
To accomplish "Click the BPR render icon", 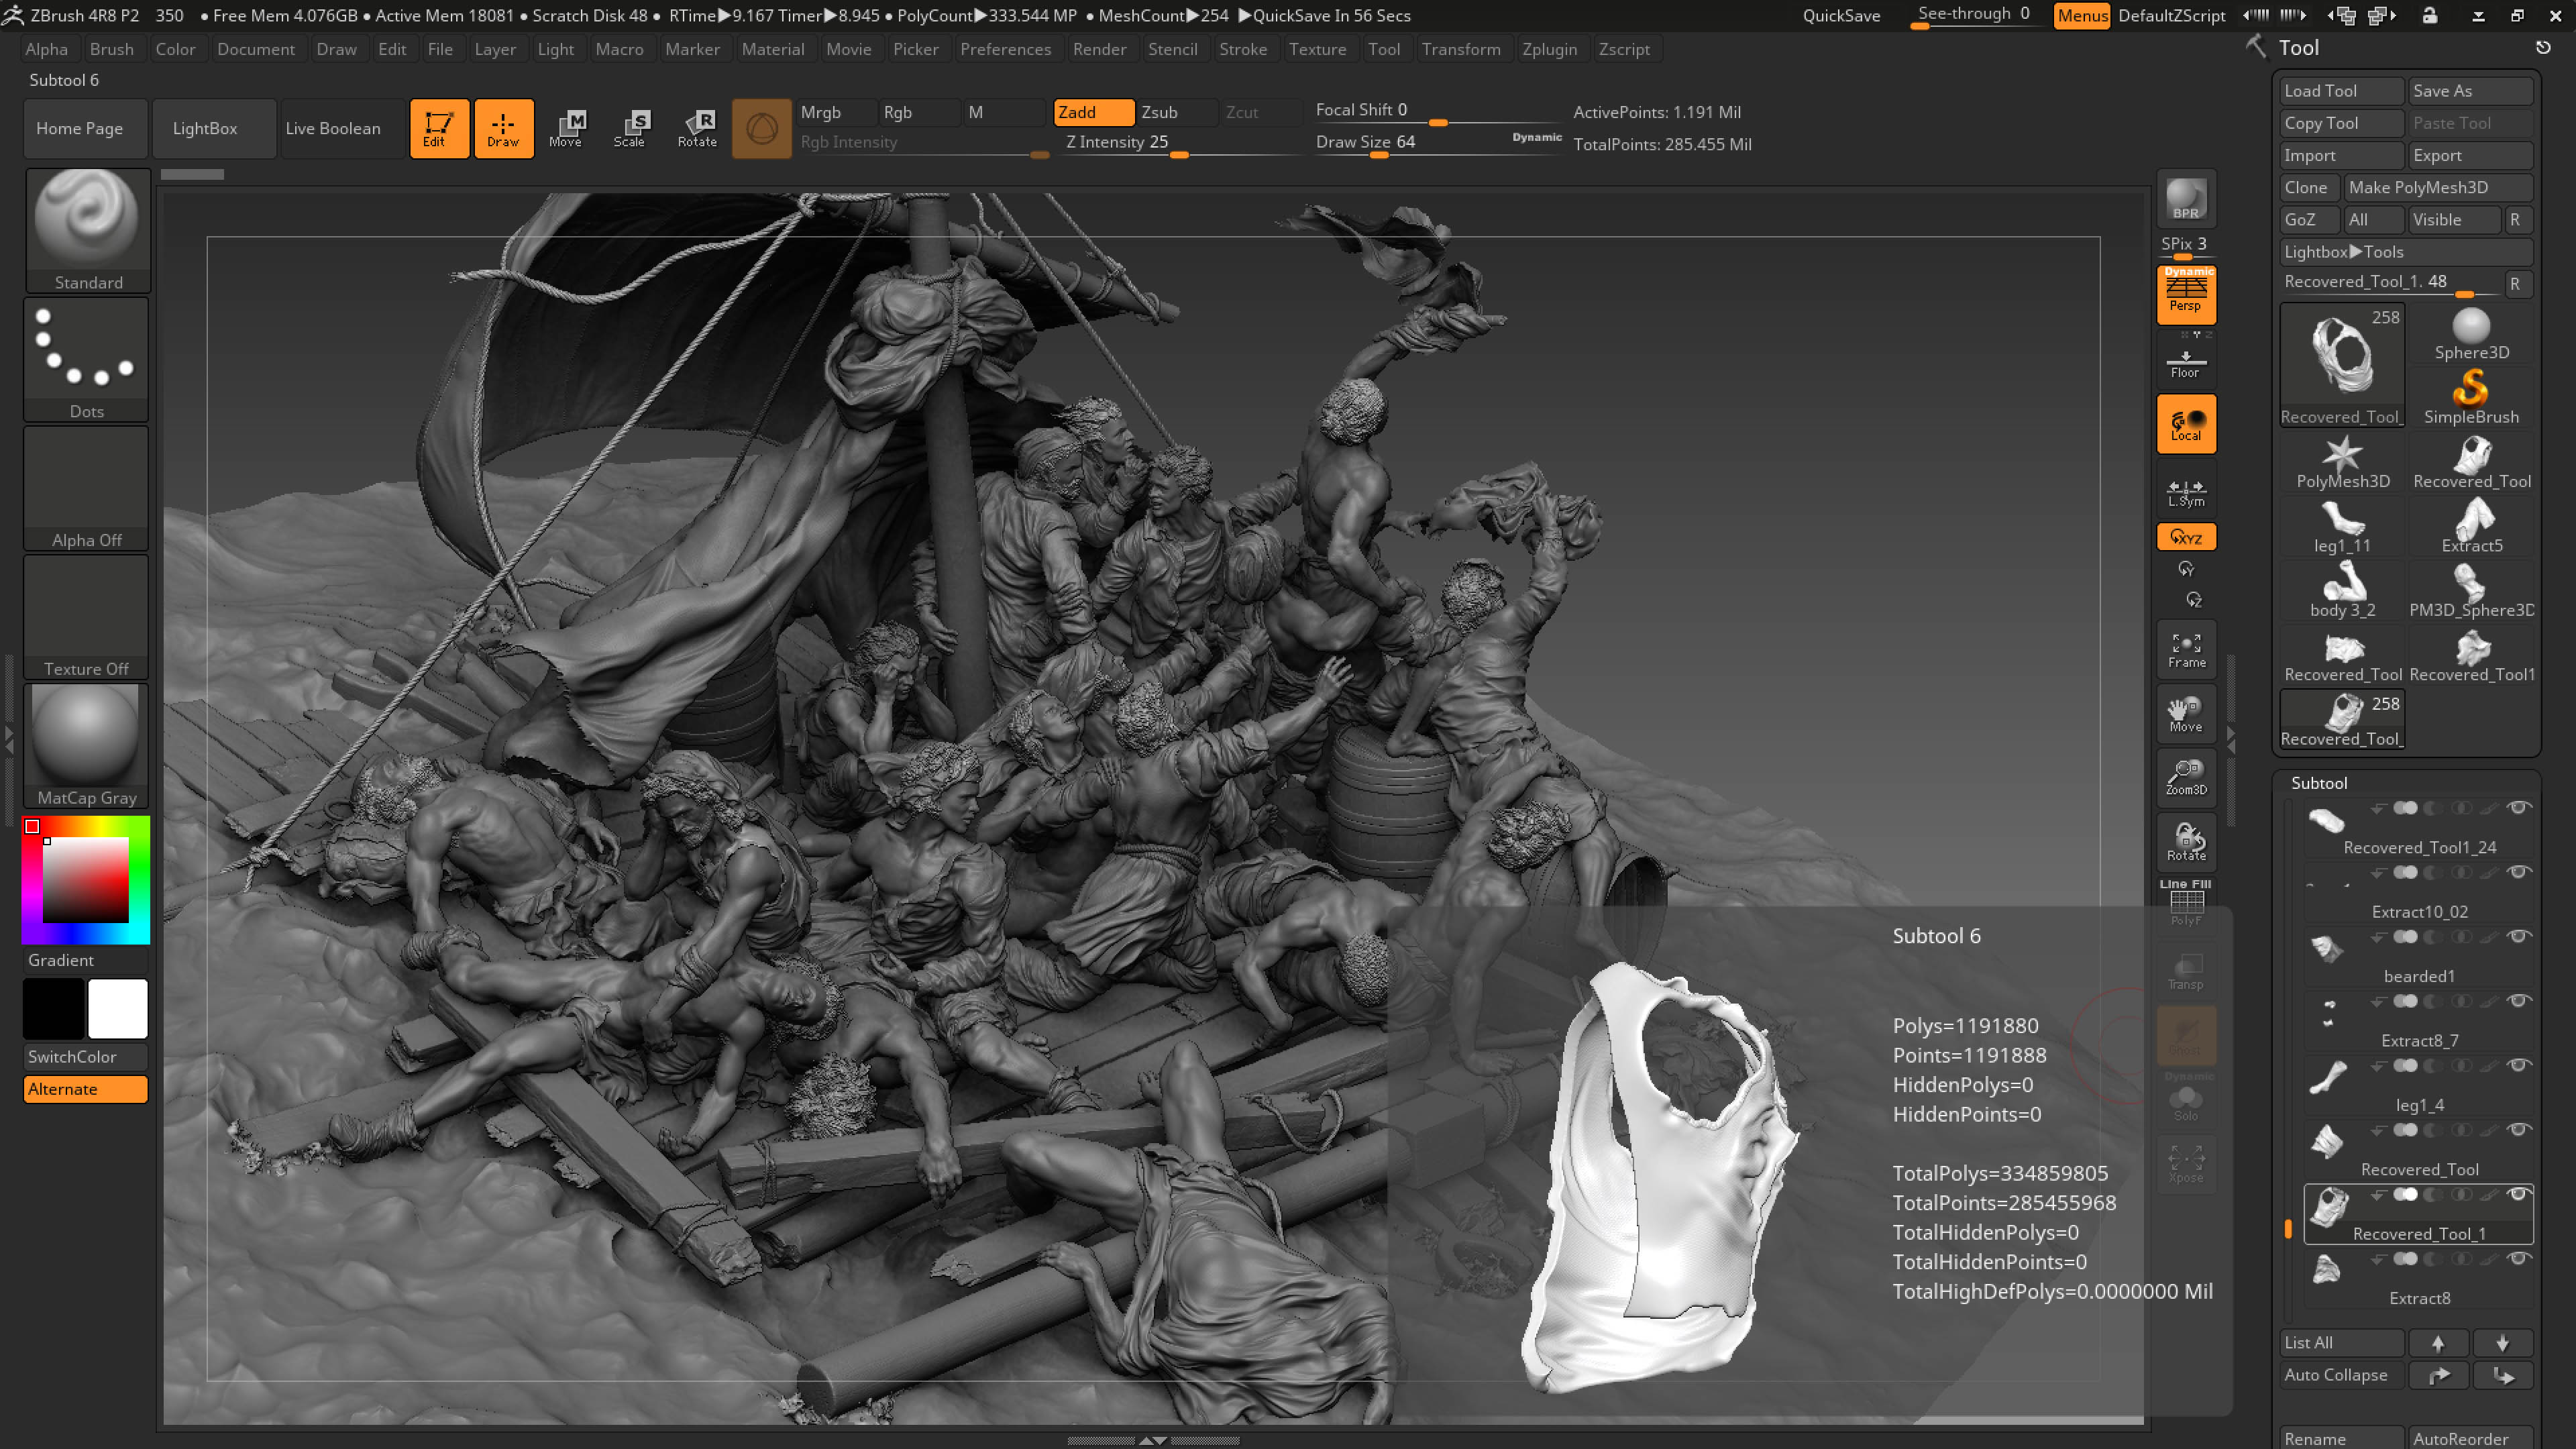I will (x=2186, y=199).
